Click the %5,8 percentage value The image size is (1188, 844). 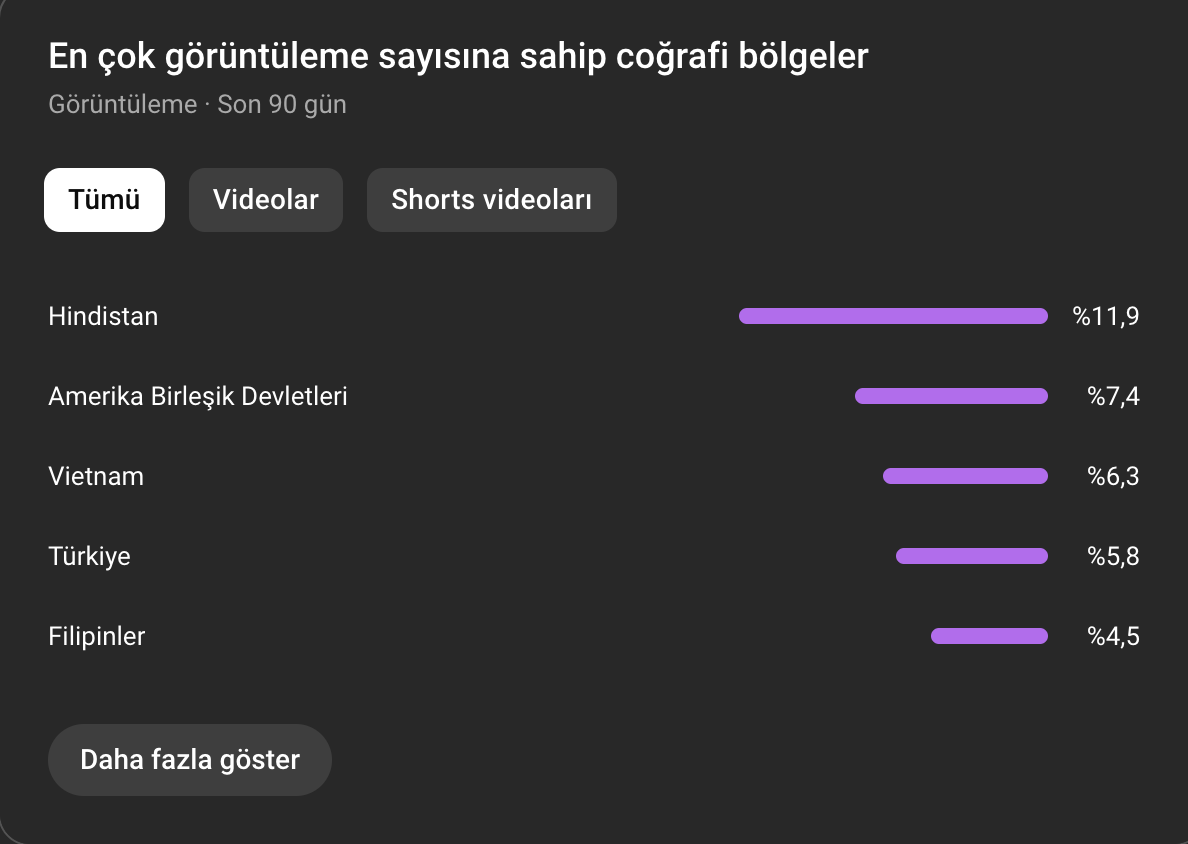pos(1113,556)
